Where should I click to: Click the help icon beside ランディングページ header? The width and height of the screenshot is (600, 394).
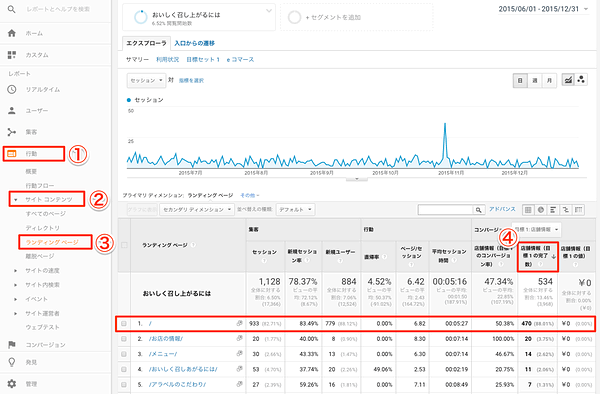coord(193,245)
